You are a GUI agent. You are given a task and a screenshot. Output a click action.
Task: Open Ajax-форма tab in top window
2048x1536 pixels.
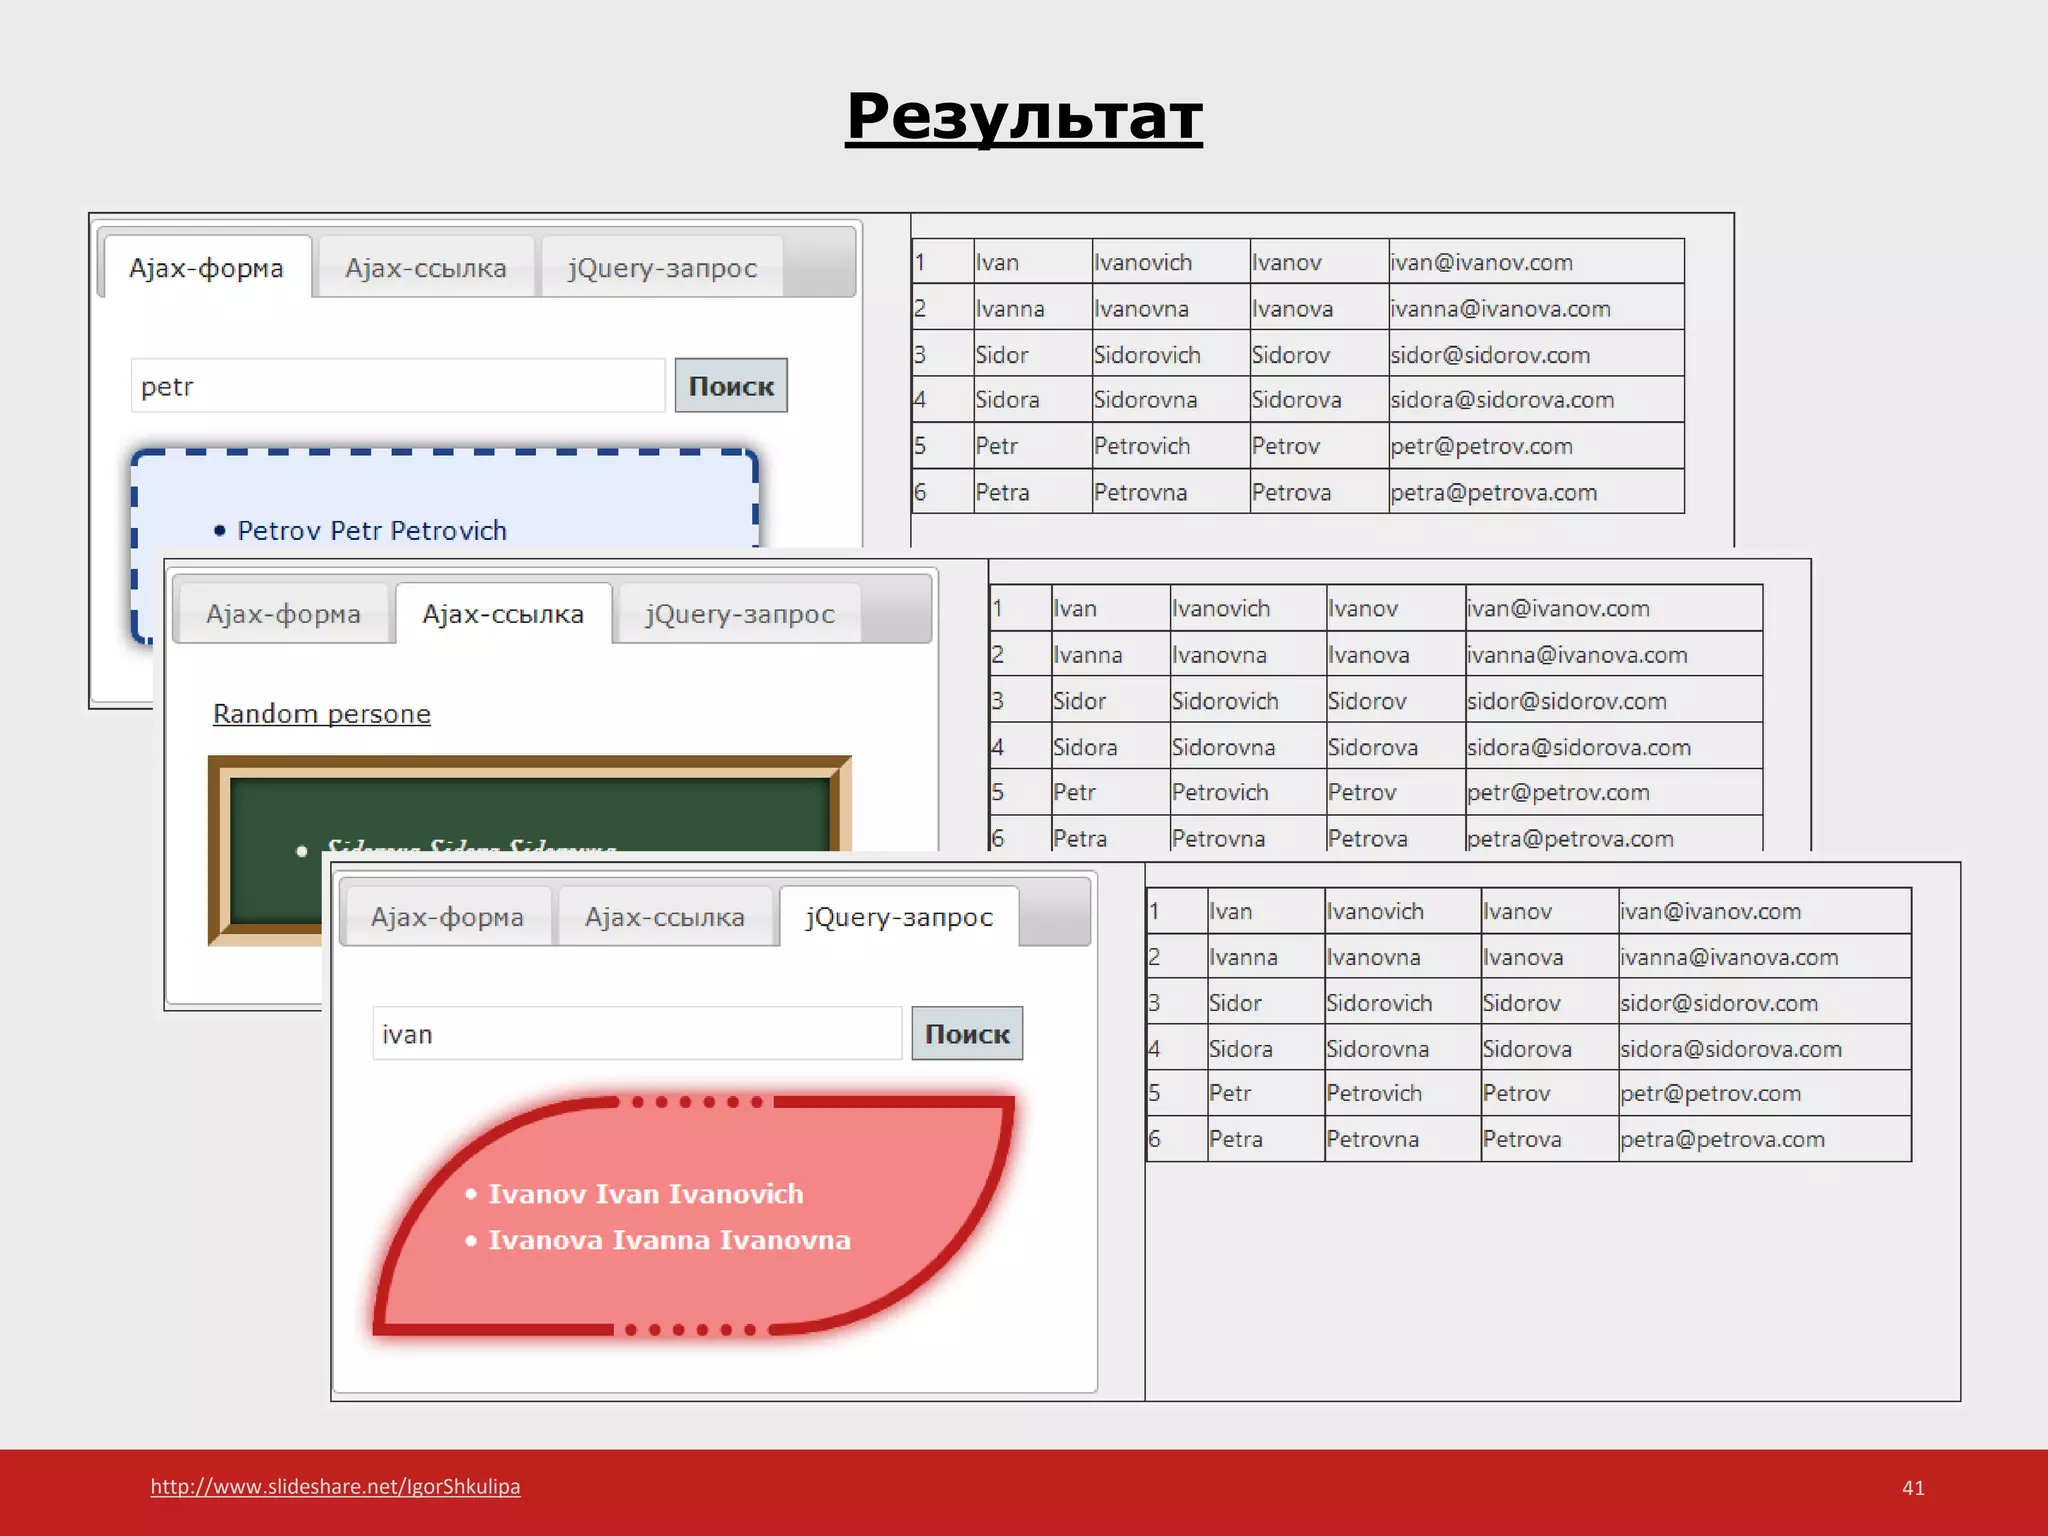click(x=207, y=267)
